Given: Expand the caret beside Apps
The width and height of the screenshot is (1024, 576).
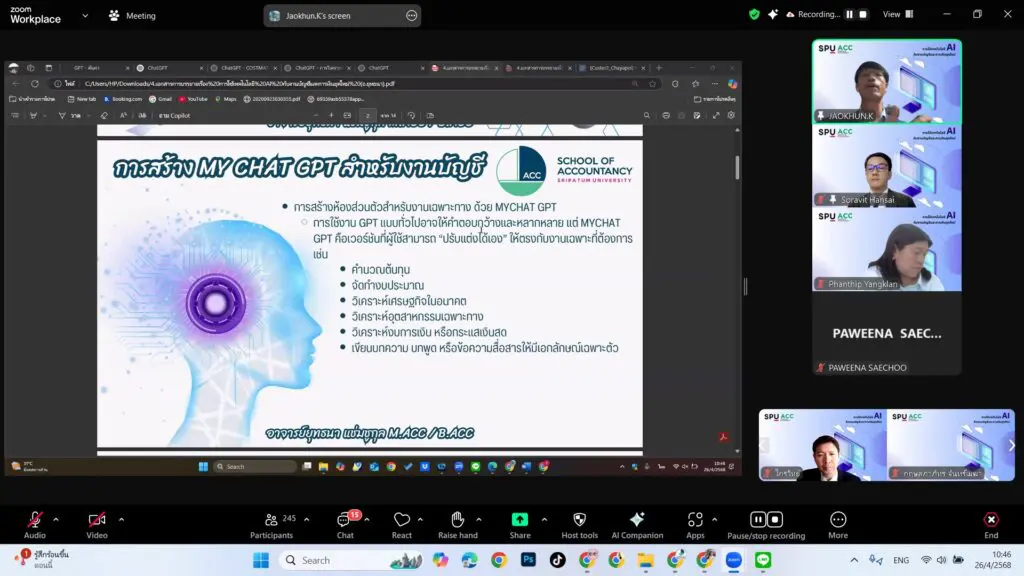Looking at the screenshot, I should 714,520.
